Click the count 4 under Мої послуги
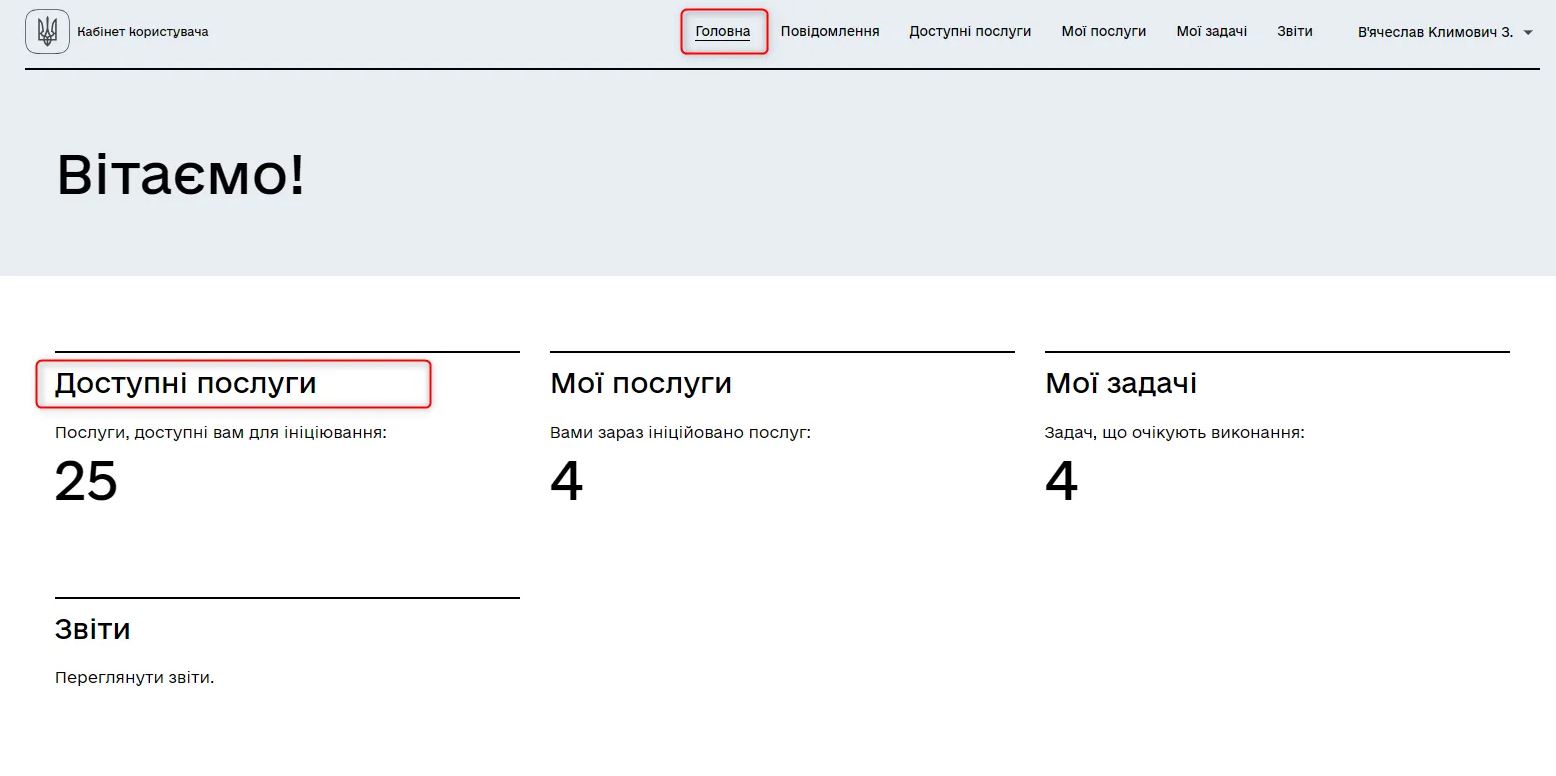This screenshot has width=1556, height=776. click(566, 482)
